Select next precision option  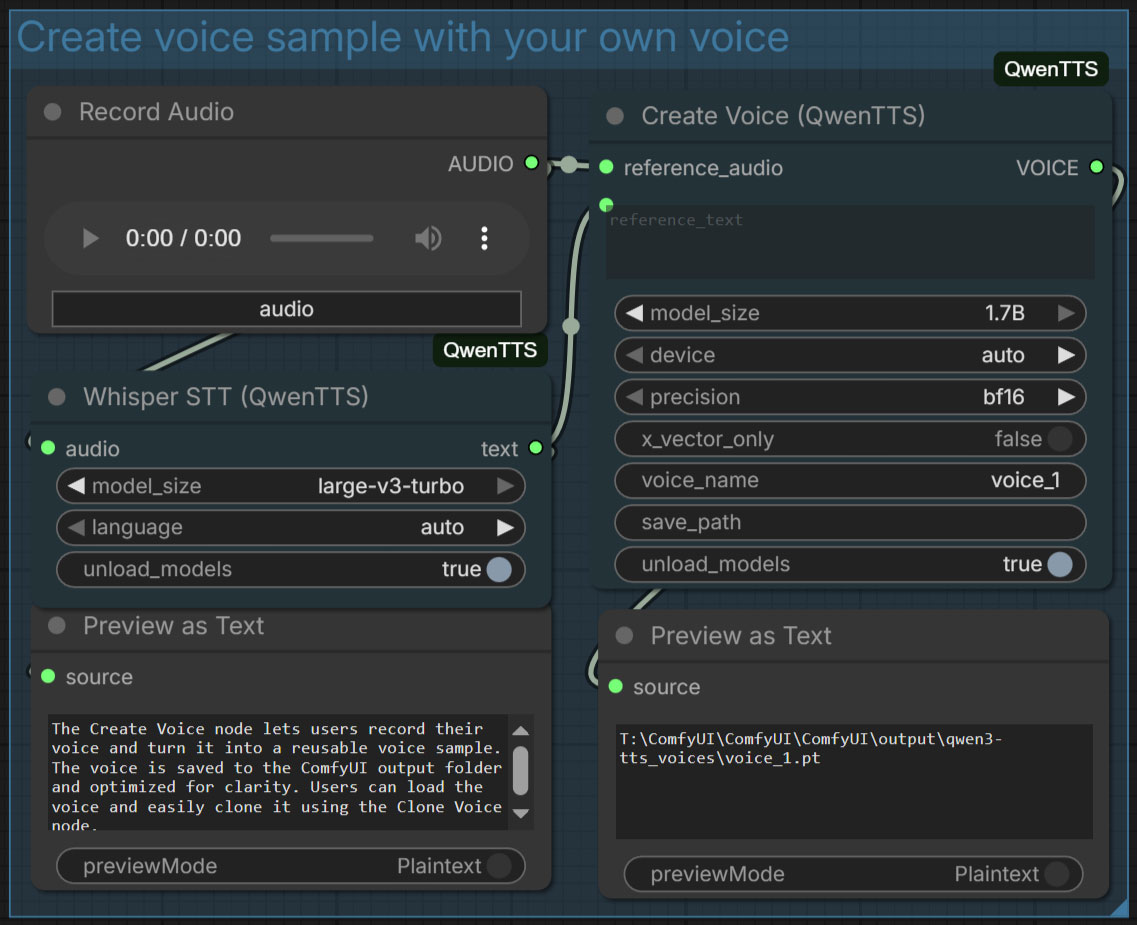pos(1066,397)
